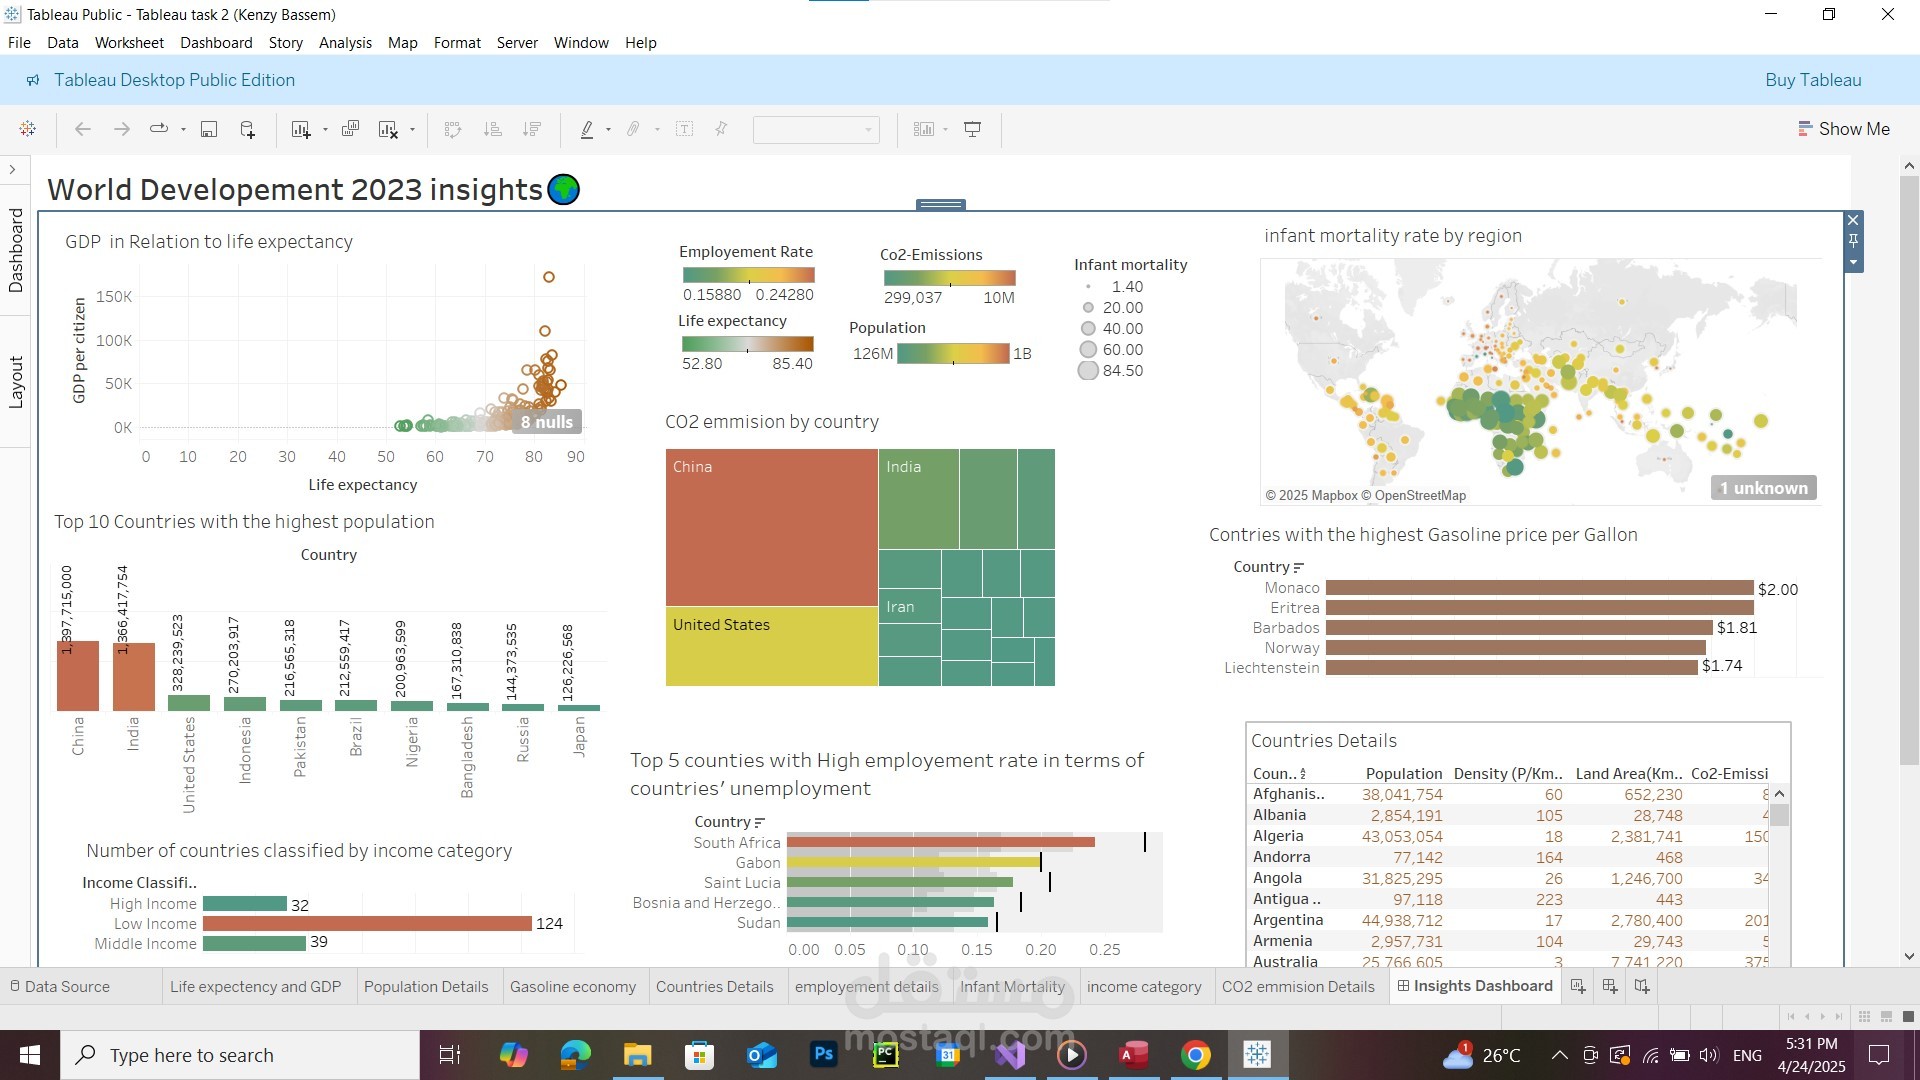Click the Redo forward arrow in toolbar
The image size is (1920, 1080).
pyautogui.click(x=121, y=129)
